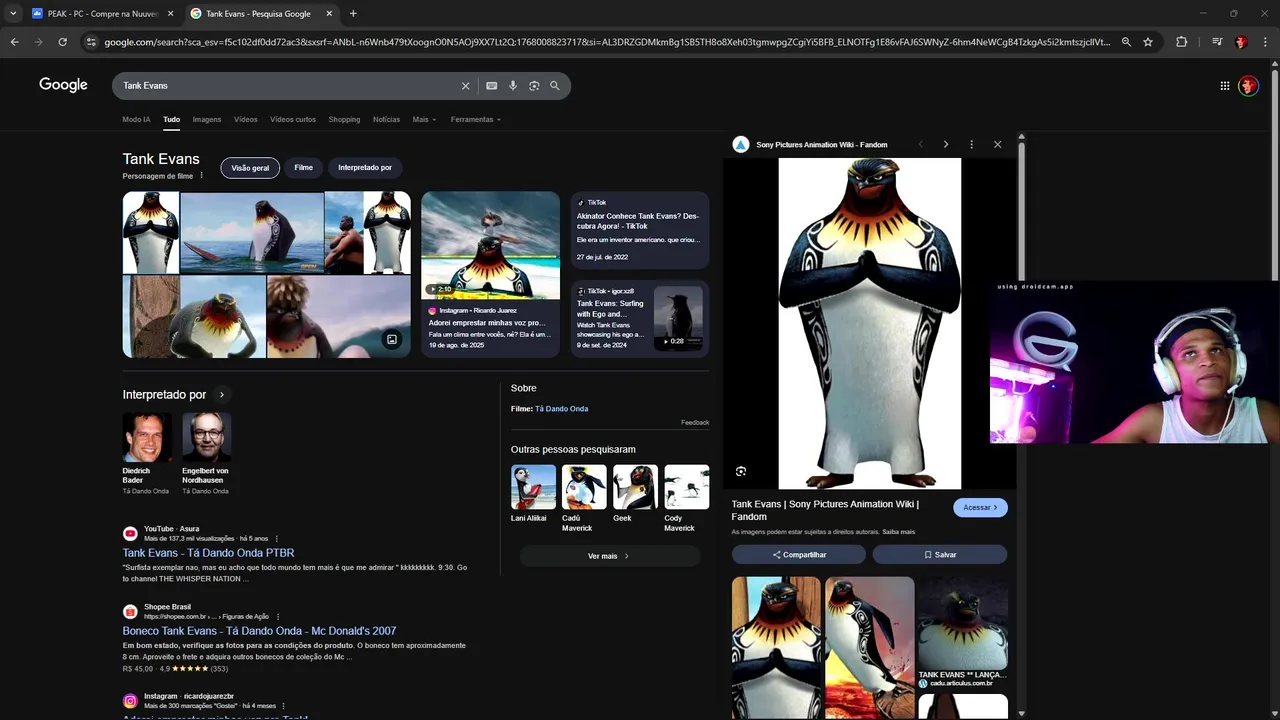Screen dimensions: 1280x720
Task: Search inside image with the lens icon
Action: pos(741,471)
